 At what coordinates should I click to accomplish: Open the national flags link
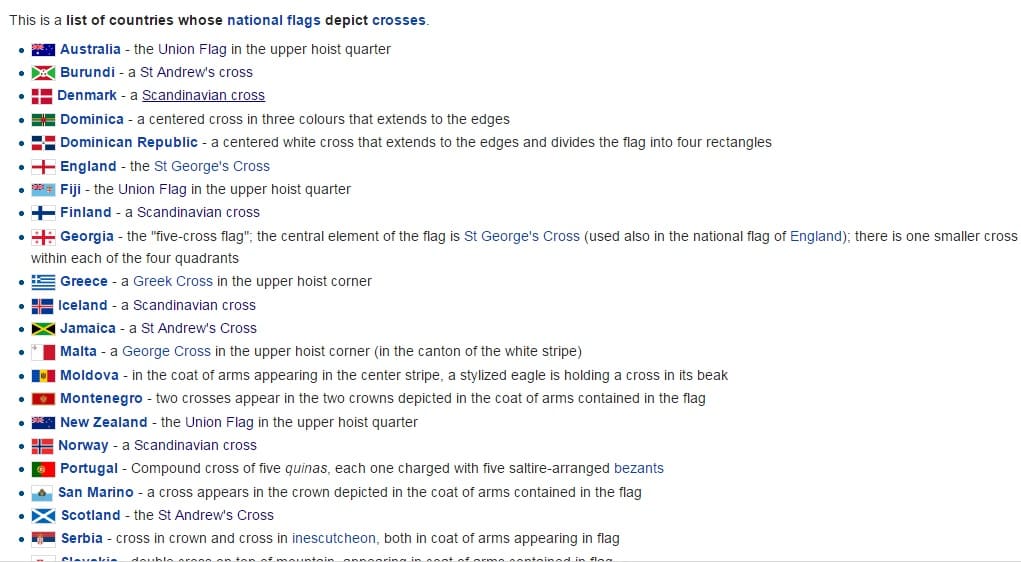tap(273, 20)
